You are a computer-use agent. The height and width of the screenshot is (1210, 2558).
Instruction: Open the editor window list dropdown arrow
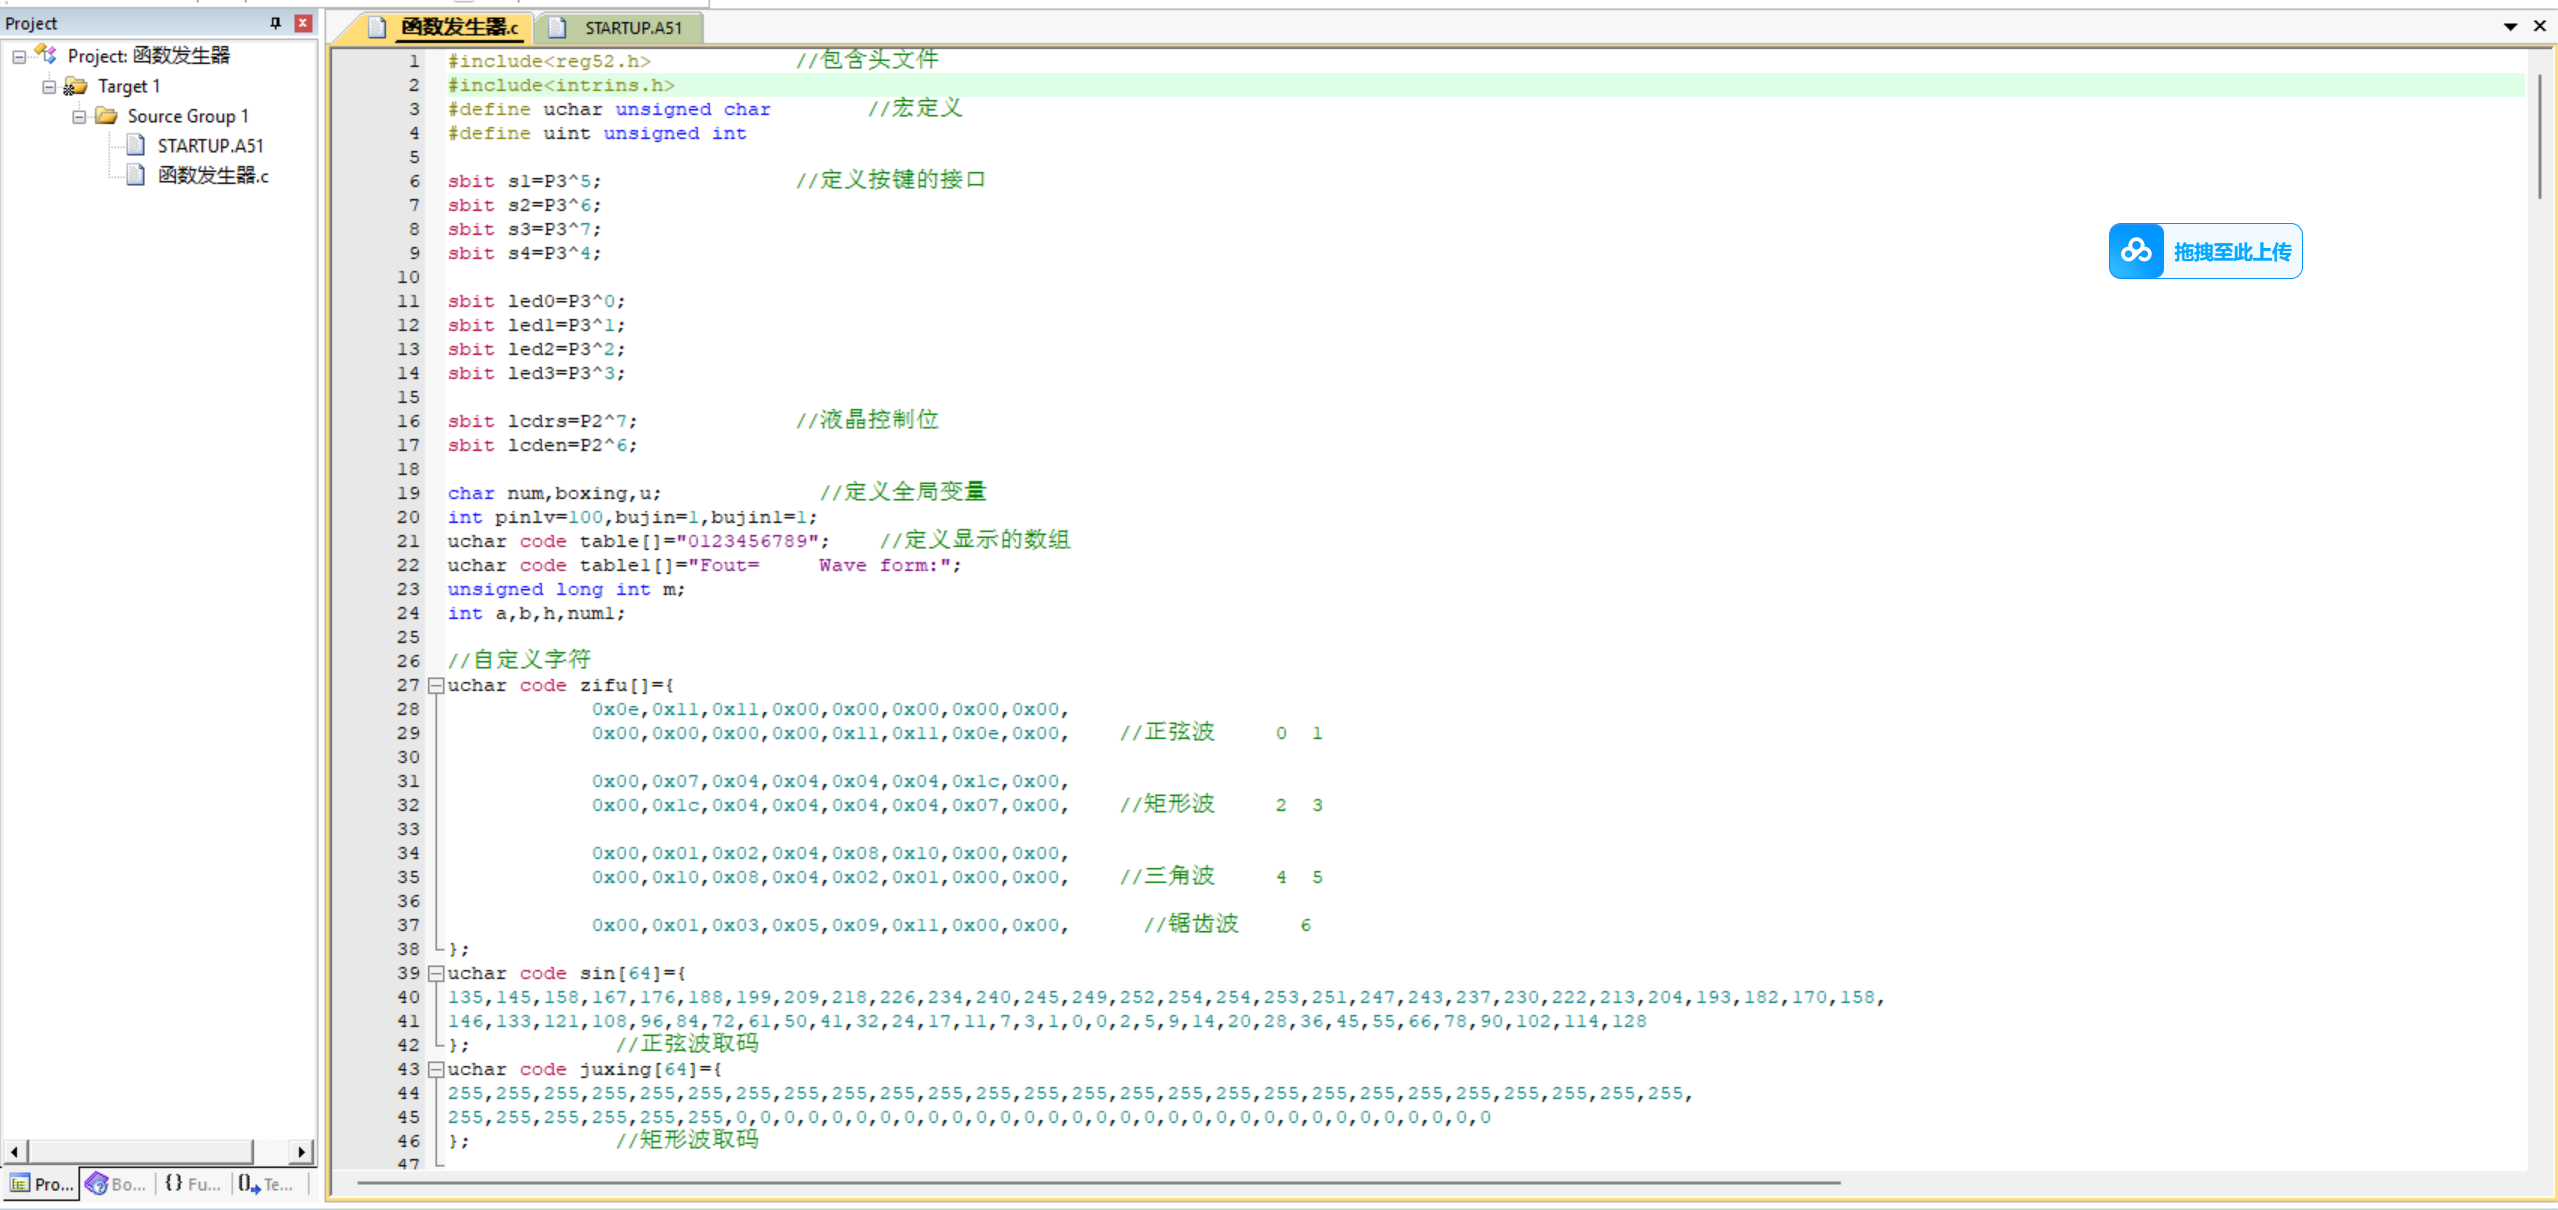click(2510, 27)
